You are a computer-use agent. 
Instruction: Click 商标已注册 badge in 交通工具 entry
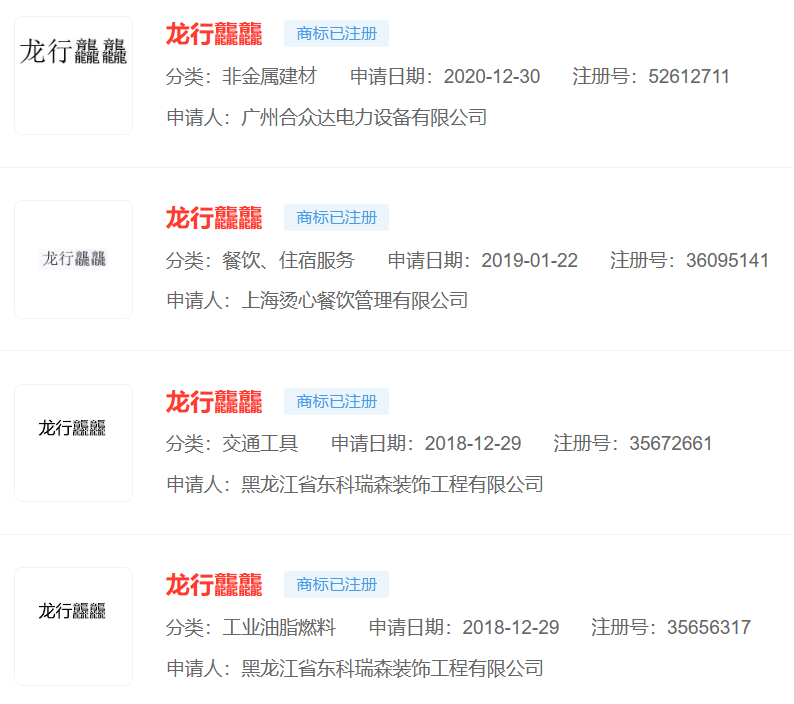pyautogui.click(x=336, y=401)
